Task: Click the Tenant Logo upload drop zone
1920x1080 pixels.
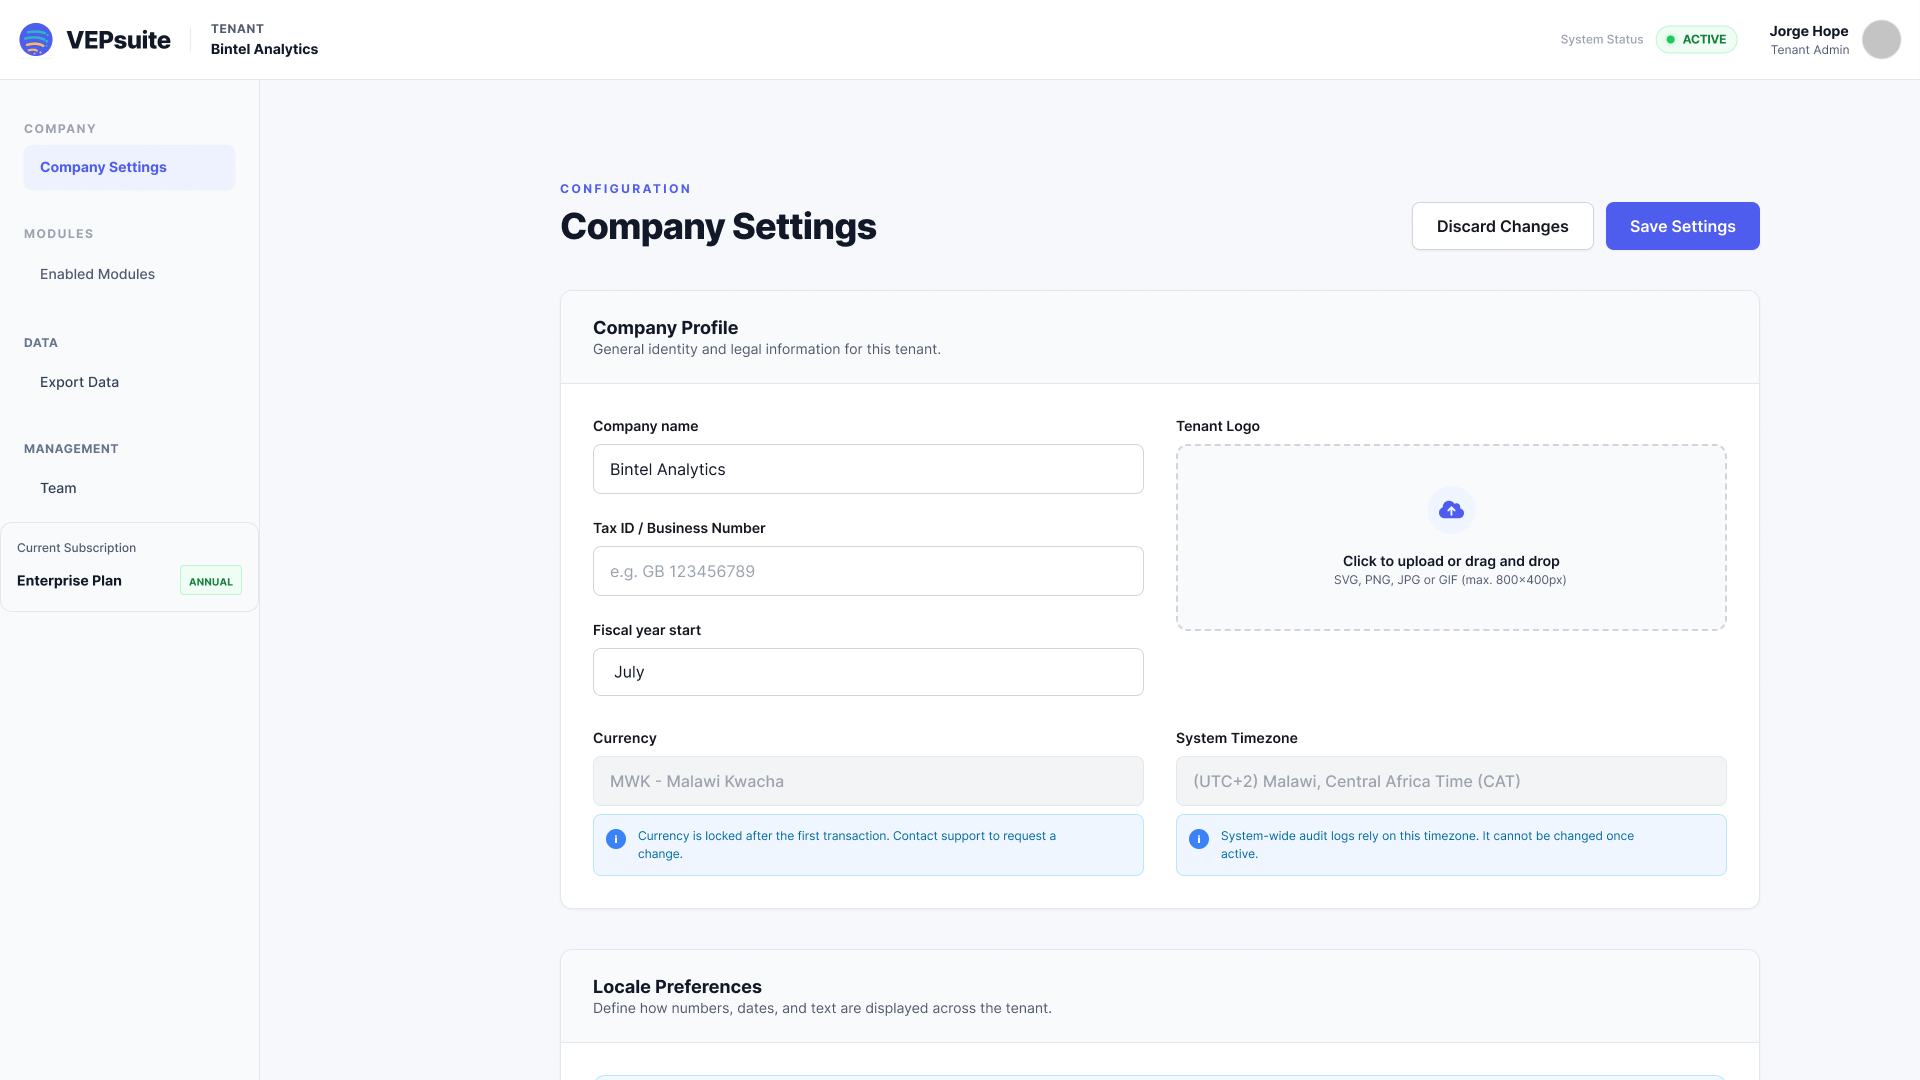Action: point(1451,537)
